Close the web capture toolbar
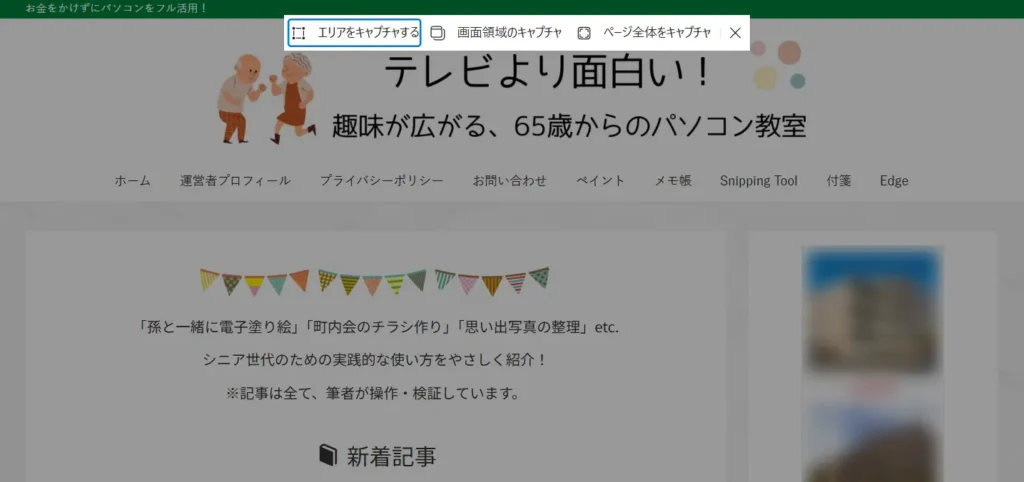Image resolution: width=1024 pixels, height=482 pixels. pos(735,32)
